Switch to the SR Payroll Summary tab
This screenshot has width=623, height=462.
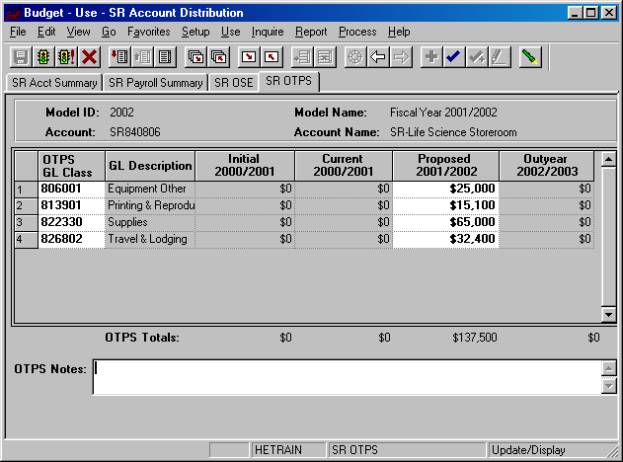155,83
